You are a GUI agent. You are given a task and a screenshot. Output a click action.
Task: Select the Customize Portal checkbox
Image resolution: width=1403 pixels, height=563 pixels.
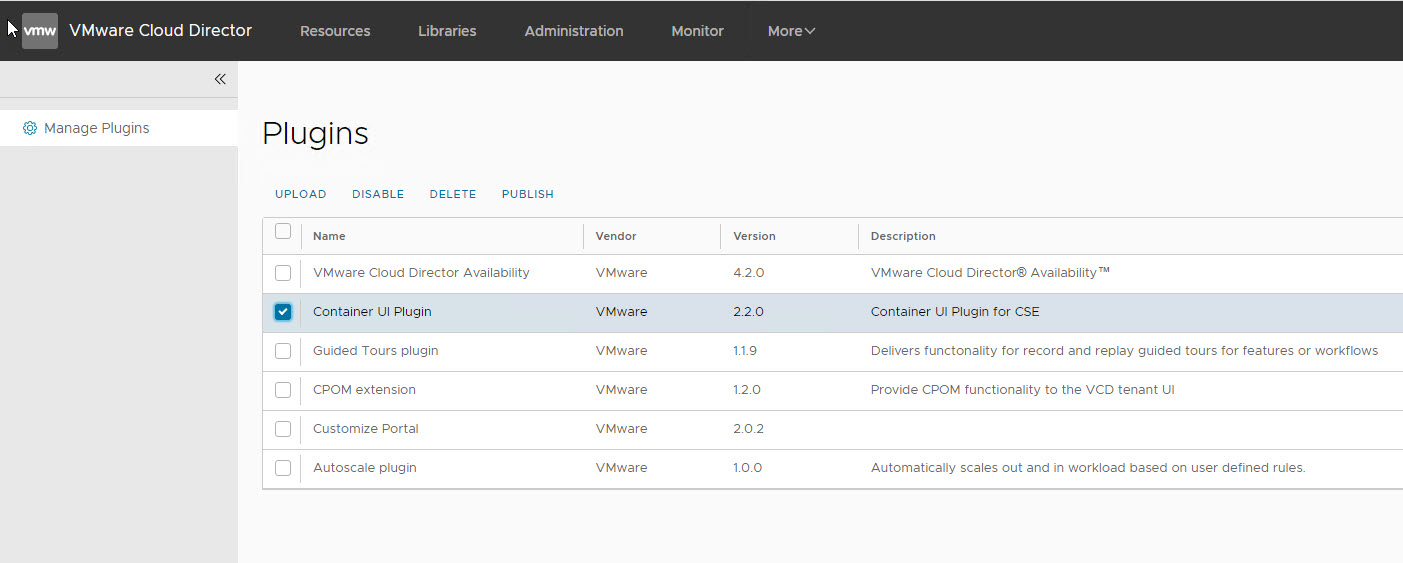coord(283,429)
